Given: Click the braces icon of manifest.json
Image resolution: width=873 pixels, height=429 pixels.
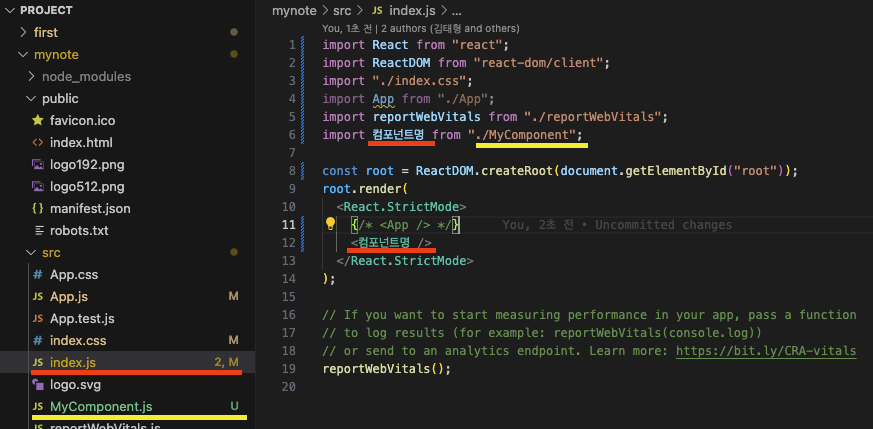Looking at the screenshot, I should (38, 209).
